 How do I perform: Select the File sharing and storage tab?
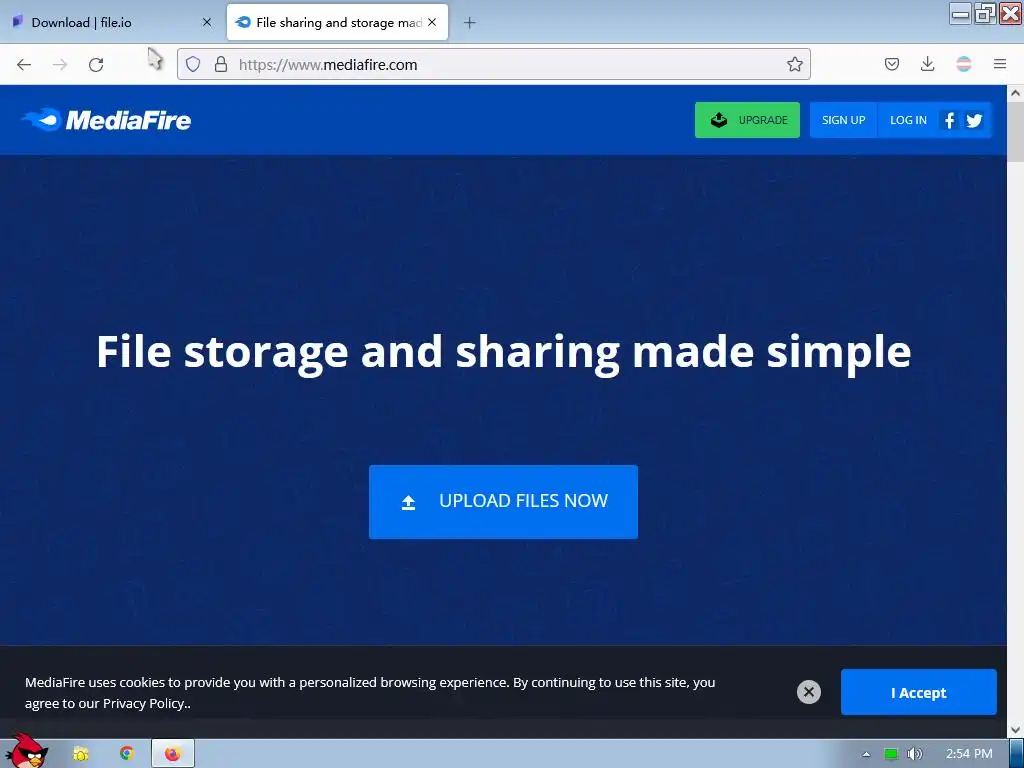click(x=338, y=22)
